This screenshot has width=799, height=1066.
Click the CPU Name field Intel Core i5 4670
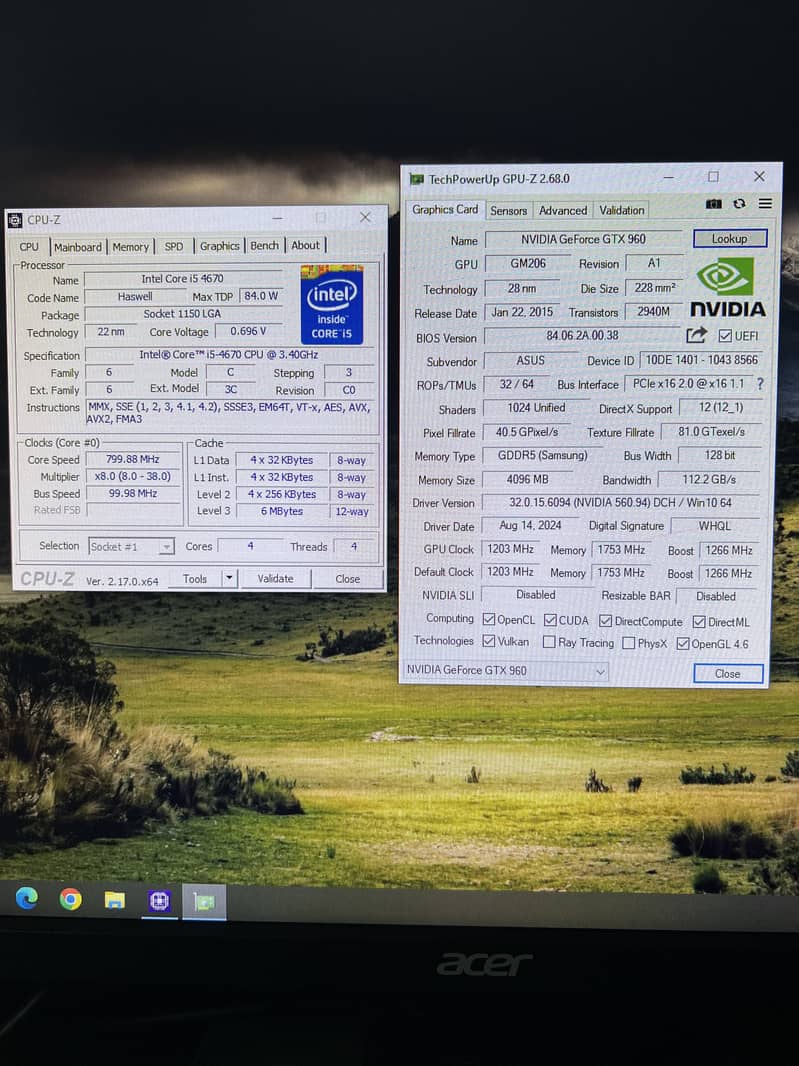pyautogui.click(x=182, y=279)
